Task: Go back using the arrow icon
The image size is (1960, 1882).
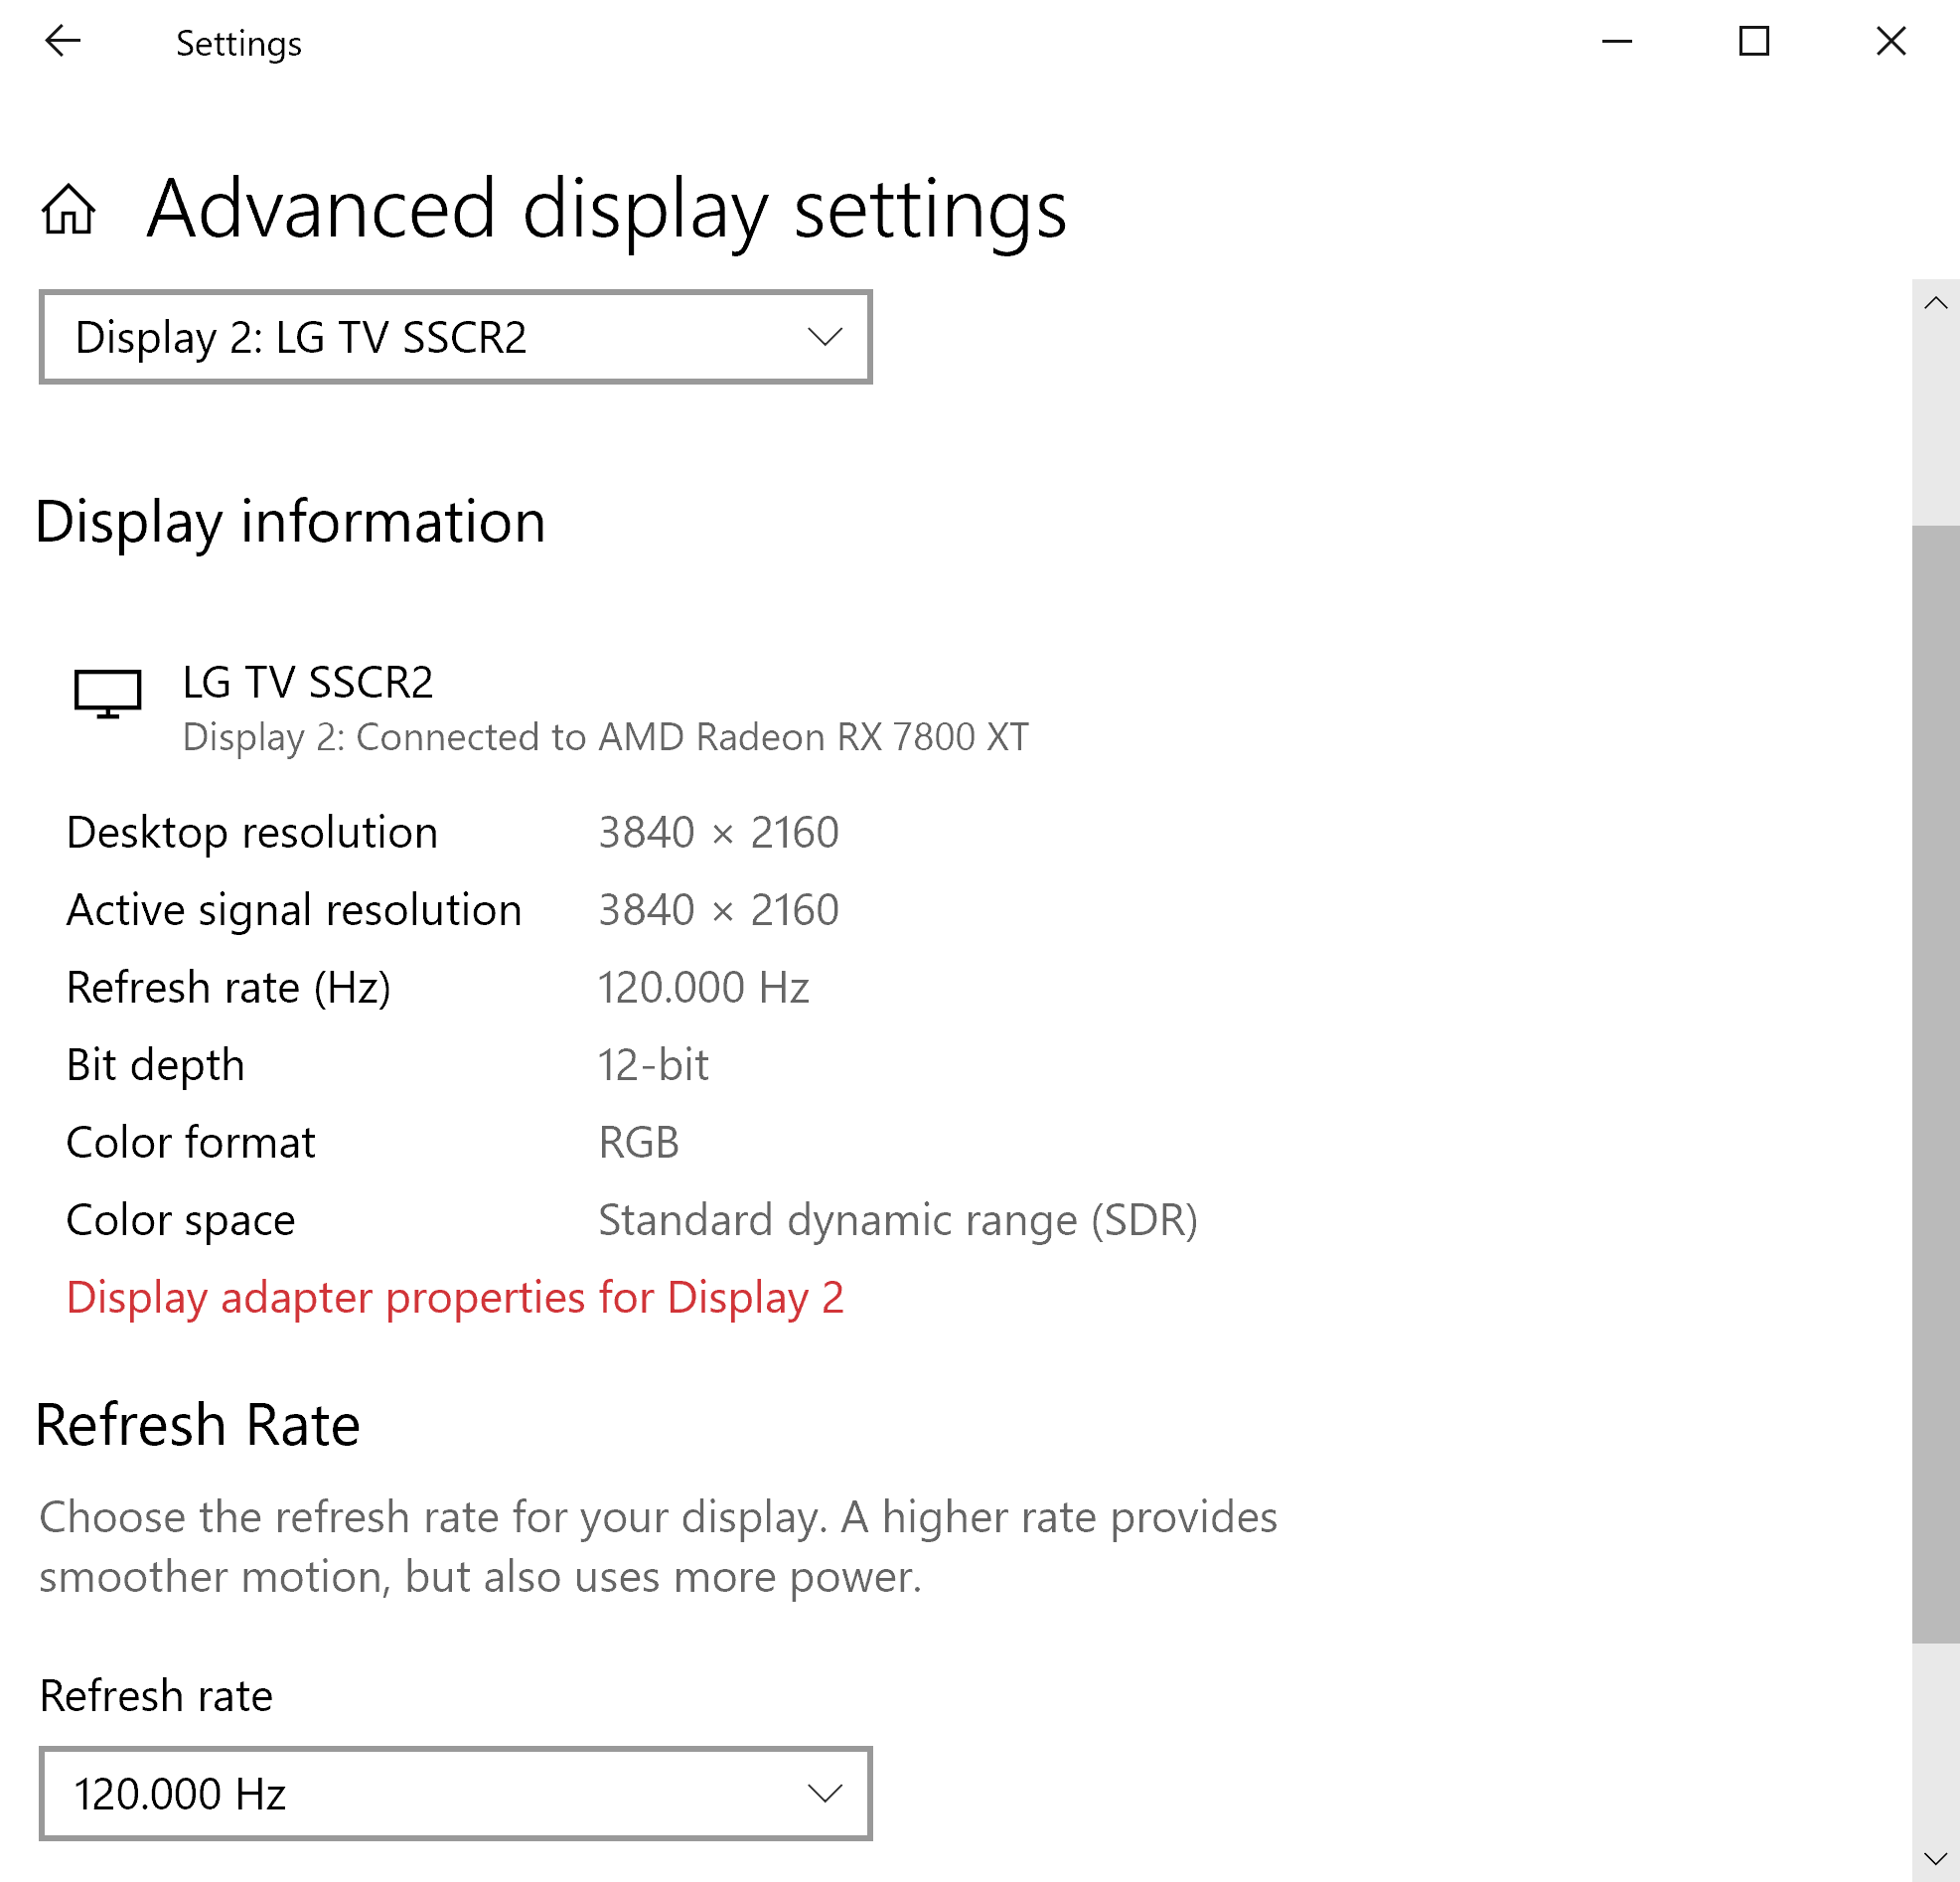Action: point(62,41)
